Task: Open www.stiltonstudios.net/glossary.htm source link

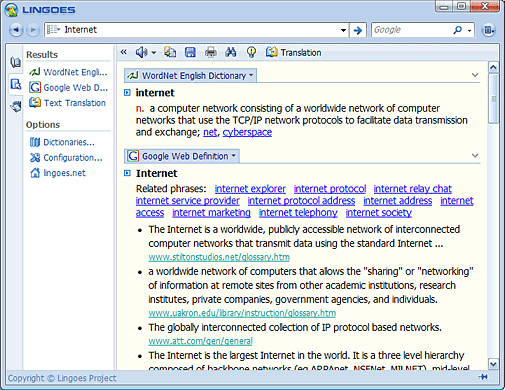Action: point(219,257)
